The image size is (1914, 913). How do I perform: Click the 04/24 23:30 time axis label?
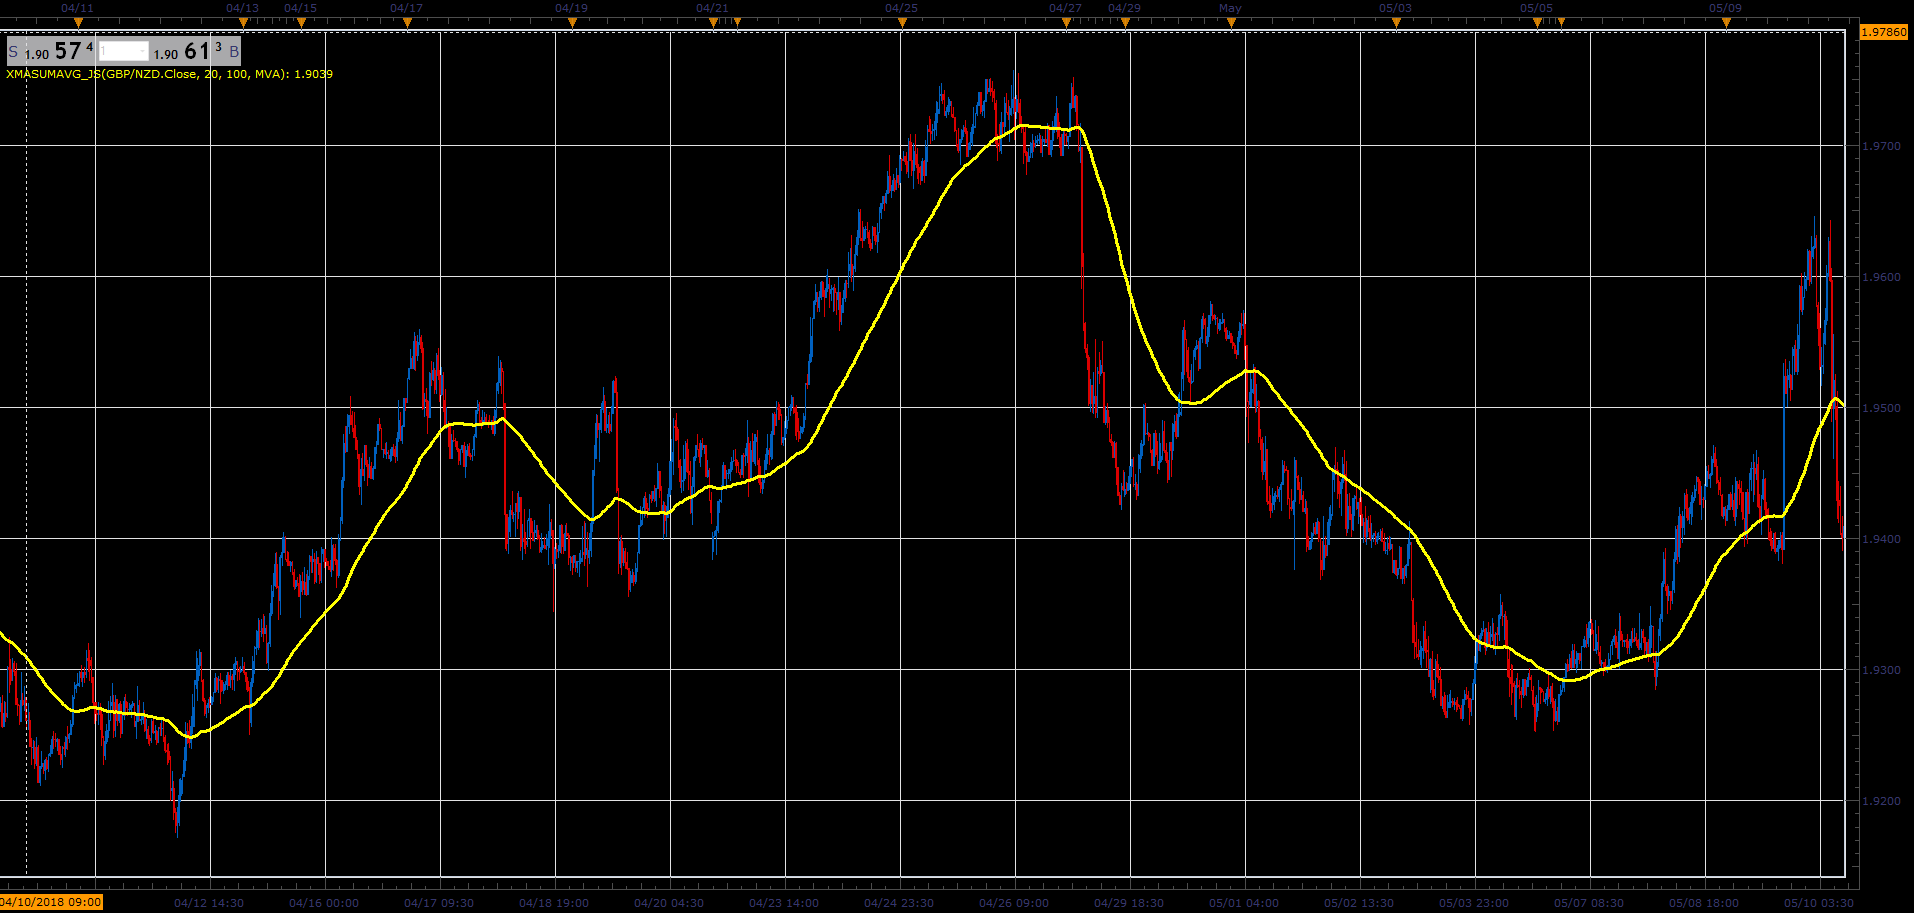pyautogui.click(x=899, y=903)
